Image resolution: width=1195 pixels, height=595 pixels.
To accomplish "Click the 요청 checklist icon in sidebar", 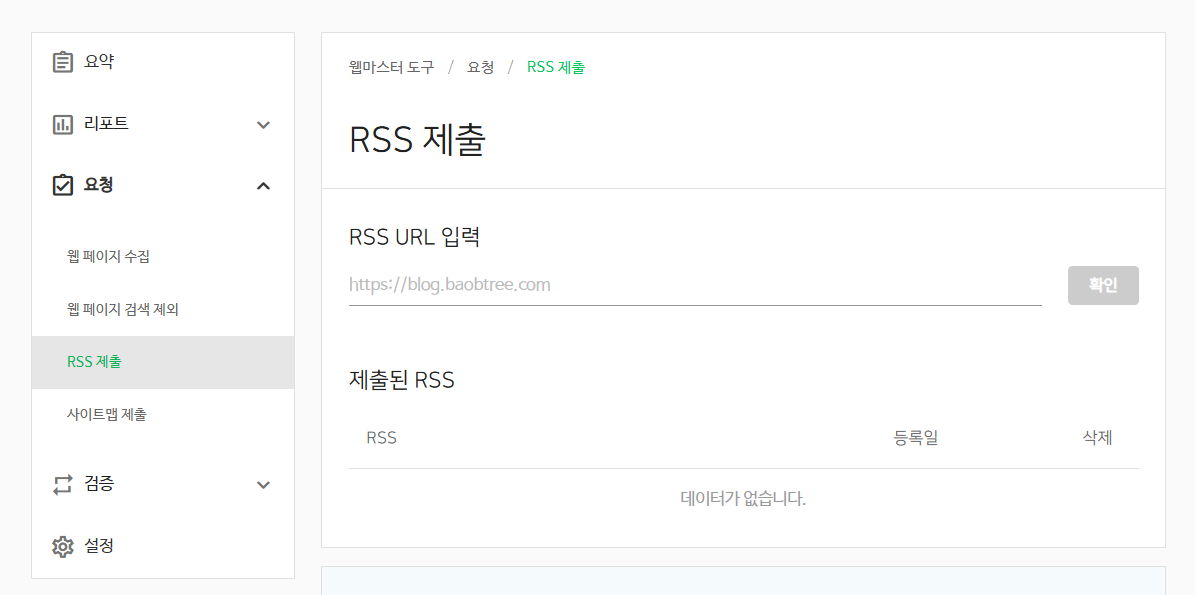I will (x=62, y=185).
